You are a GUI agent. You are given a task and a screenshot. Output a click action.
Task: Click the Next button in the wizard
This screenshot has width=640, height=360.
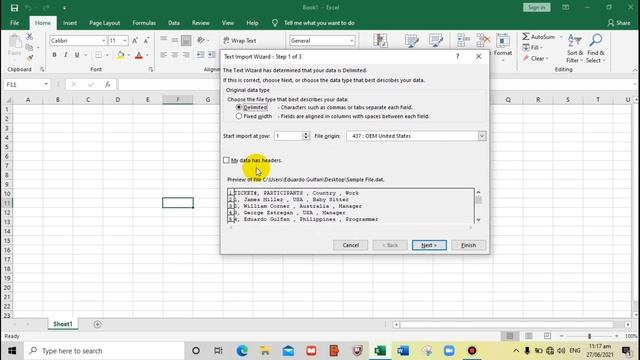pyautogui.click(x=429, y=245)
